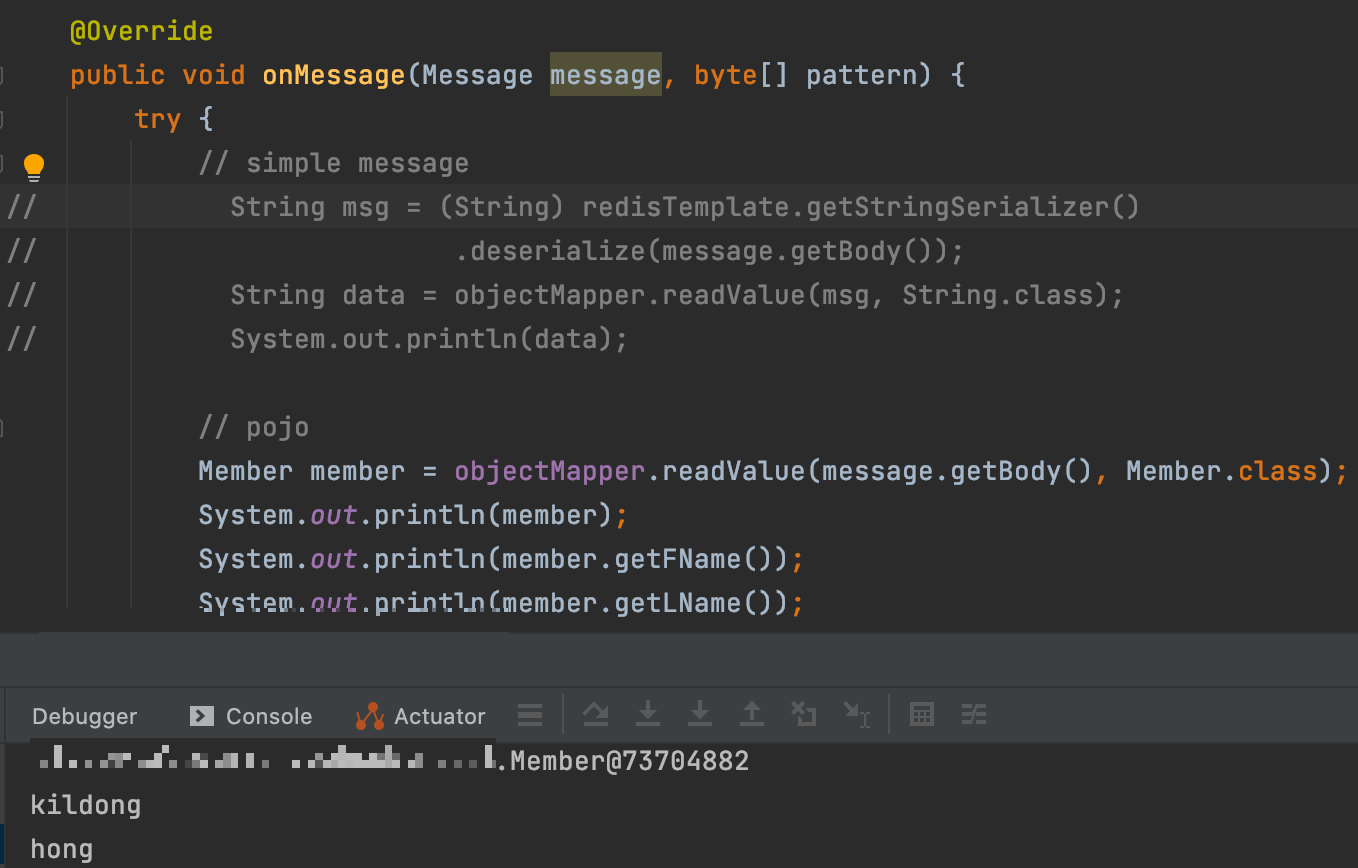Click the Drop Frame icon
Viewport: 1358px width, 868px height.
pos(804,714)
